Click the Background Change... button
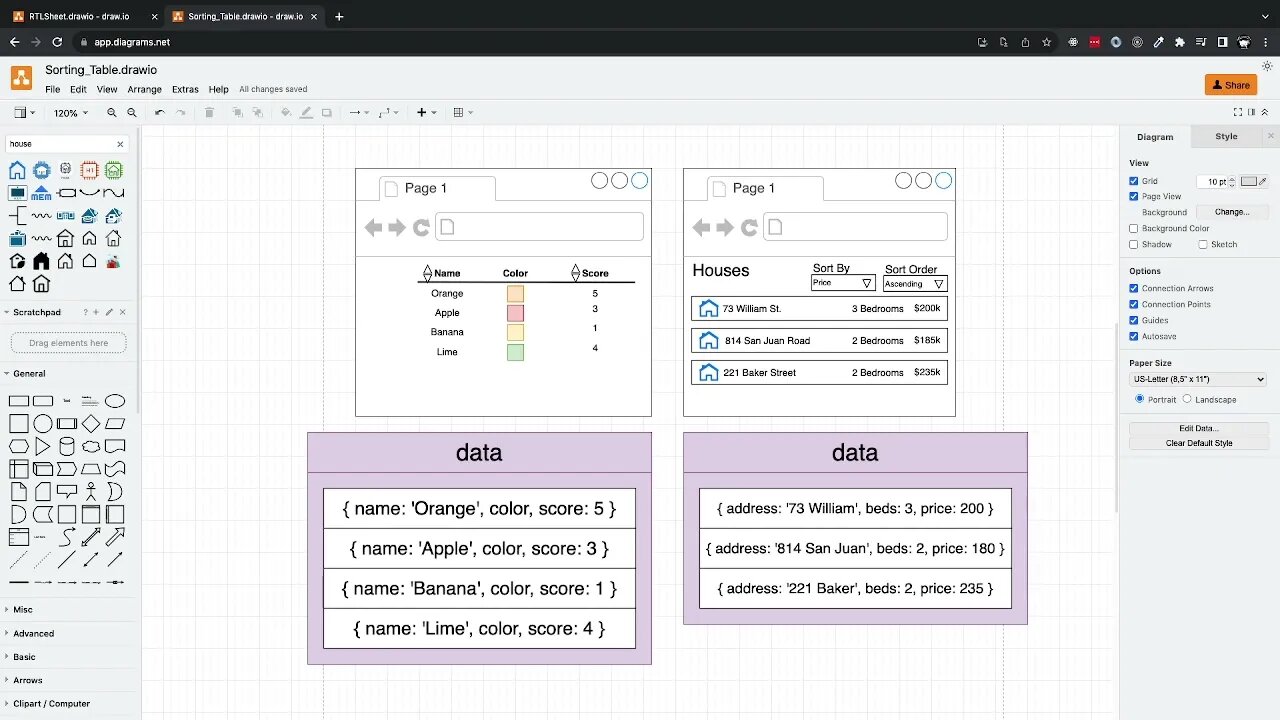Viewport: 1280px width, 720px height. tap(1232, 212)
